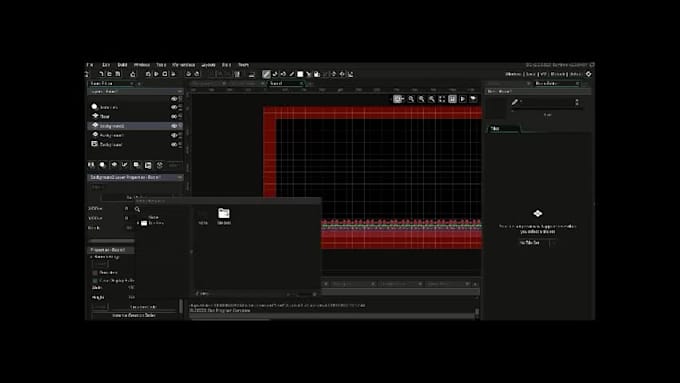Click the delete layer icon in layers toolbar

point(159,165)
